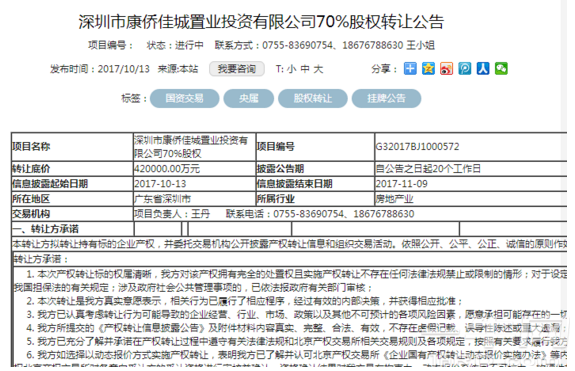575x371 pixels.
Task: Click the 我要咨询 button
Action: tap(237, 69)
